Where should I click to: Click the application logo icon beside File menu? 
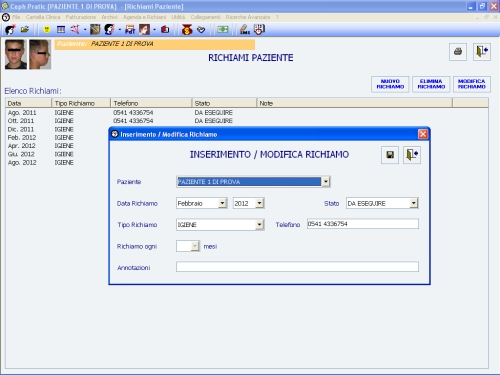(6, 17)
